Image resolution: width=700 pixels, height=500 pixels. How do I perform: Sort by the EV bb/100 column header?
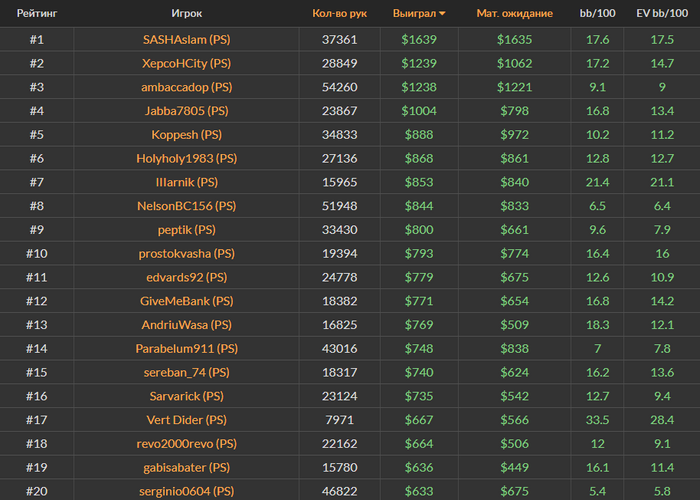tap(661, 14)
